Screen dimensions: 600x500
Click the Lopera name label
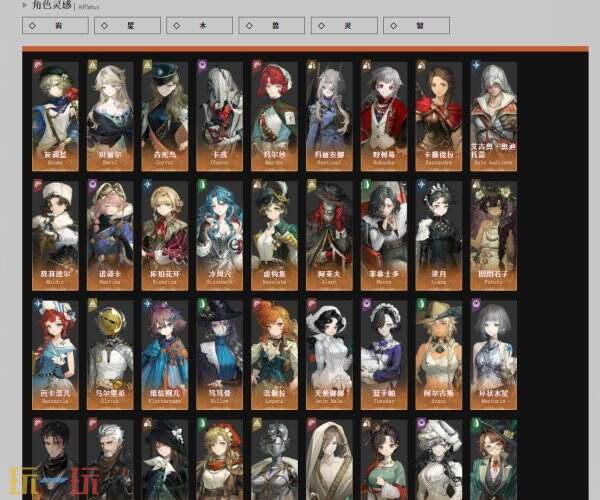[x=274, y=396]
